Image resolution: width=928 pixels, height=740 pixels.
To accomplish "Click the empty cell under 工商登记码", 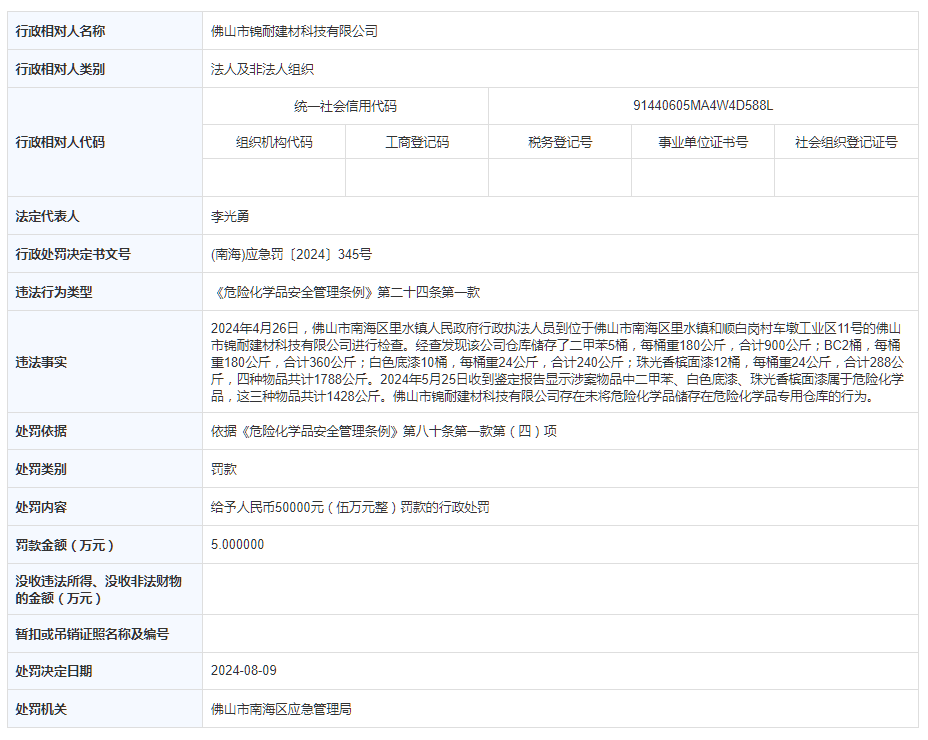I will click(417, 178).
